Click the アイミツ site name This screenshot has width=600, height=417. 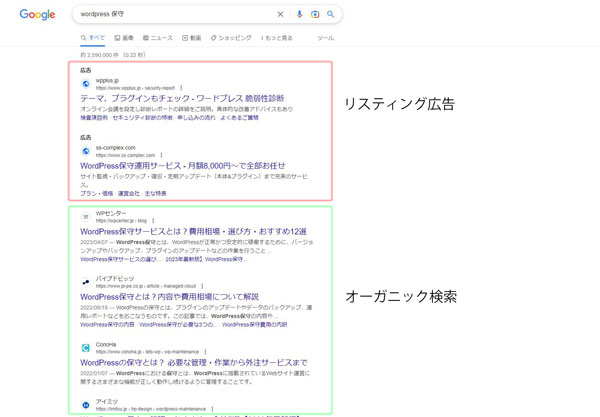pos(107,401)
